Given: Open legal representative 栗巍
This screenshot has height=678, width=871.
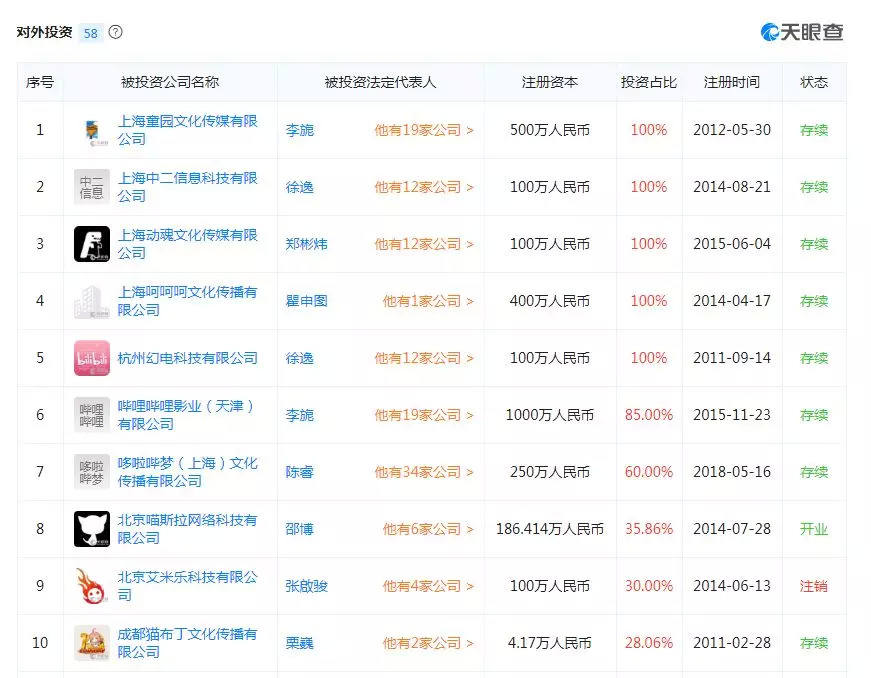Looking at the screenshot, I should pyautogui.click(x=299, y=643).
